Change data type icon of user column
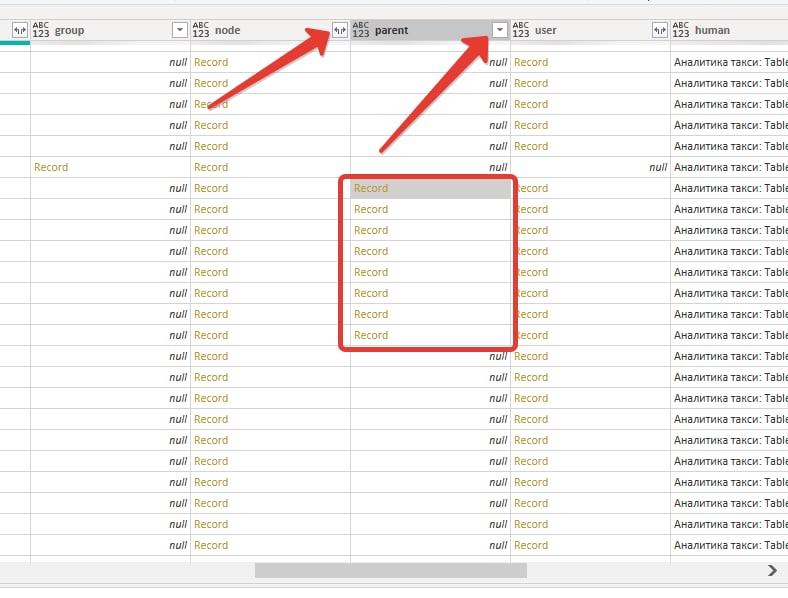Screen dimensions: 788x598 [x=521, y=30]
